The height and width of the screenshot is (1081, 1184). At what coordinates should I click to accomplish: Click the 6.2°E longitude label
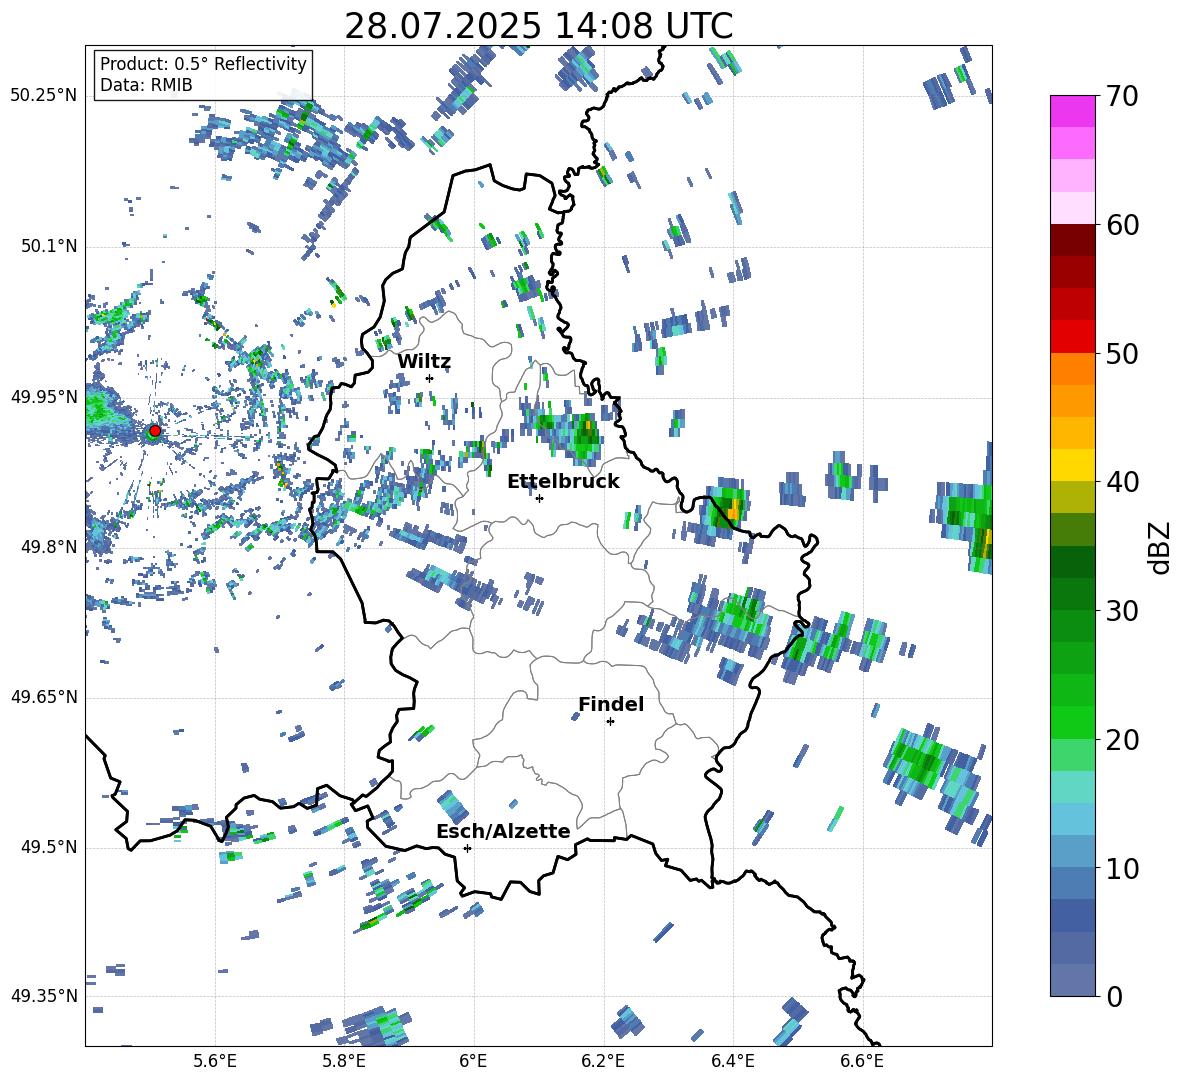[x=603, y=1061]
